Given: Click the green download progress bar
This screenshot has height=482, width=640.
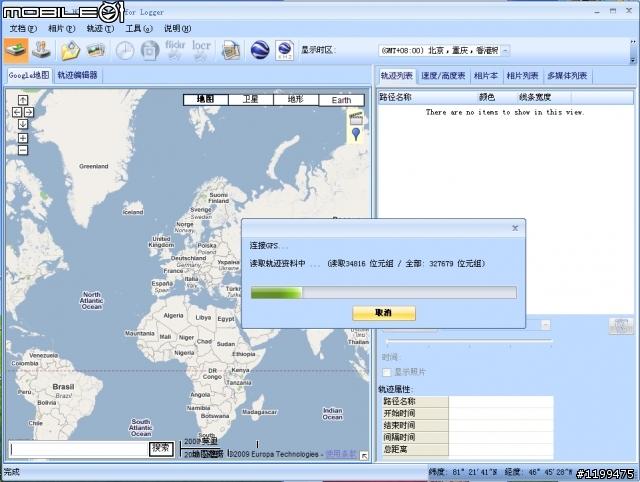Looking at the screenshot, I should click(x=384, y=292).
